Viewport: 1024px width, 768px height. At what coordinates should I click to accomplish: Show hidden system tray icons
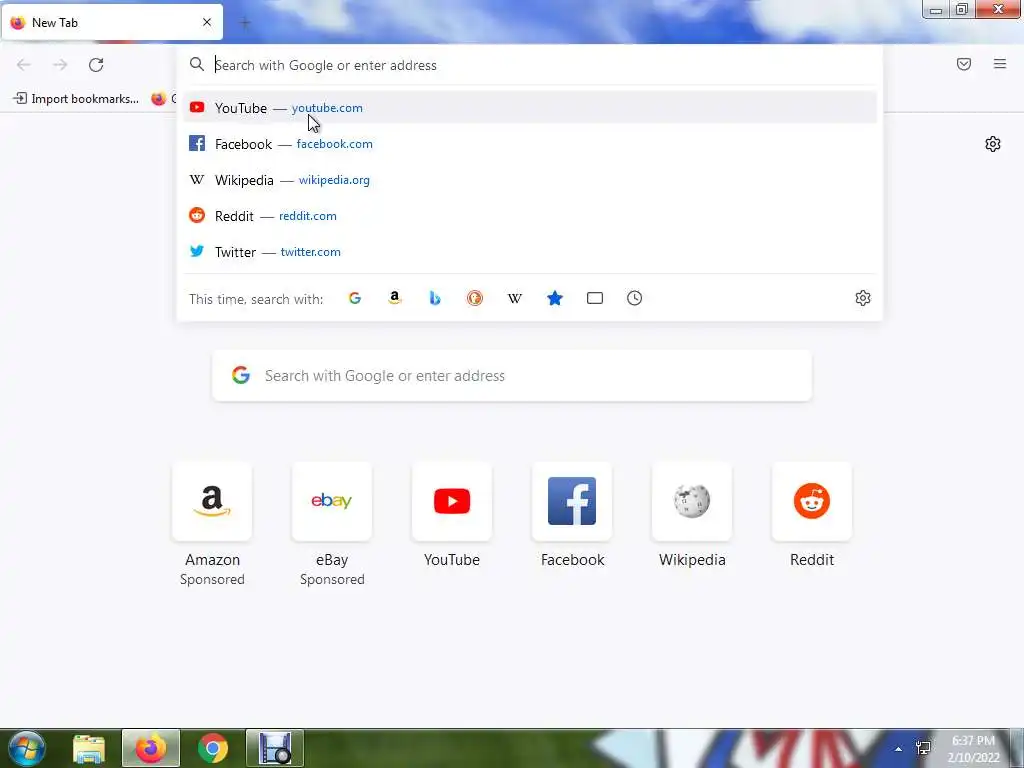pyautogui.click(x=899, y=749)
